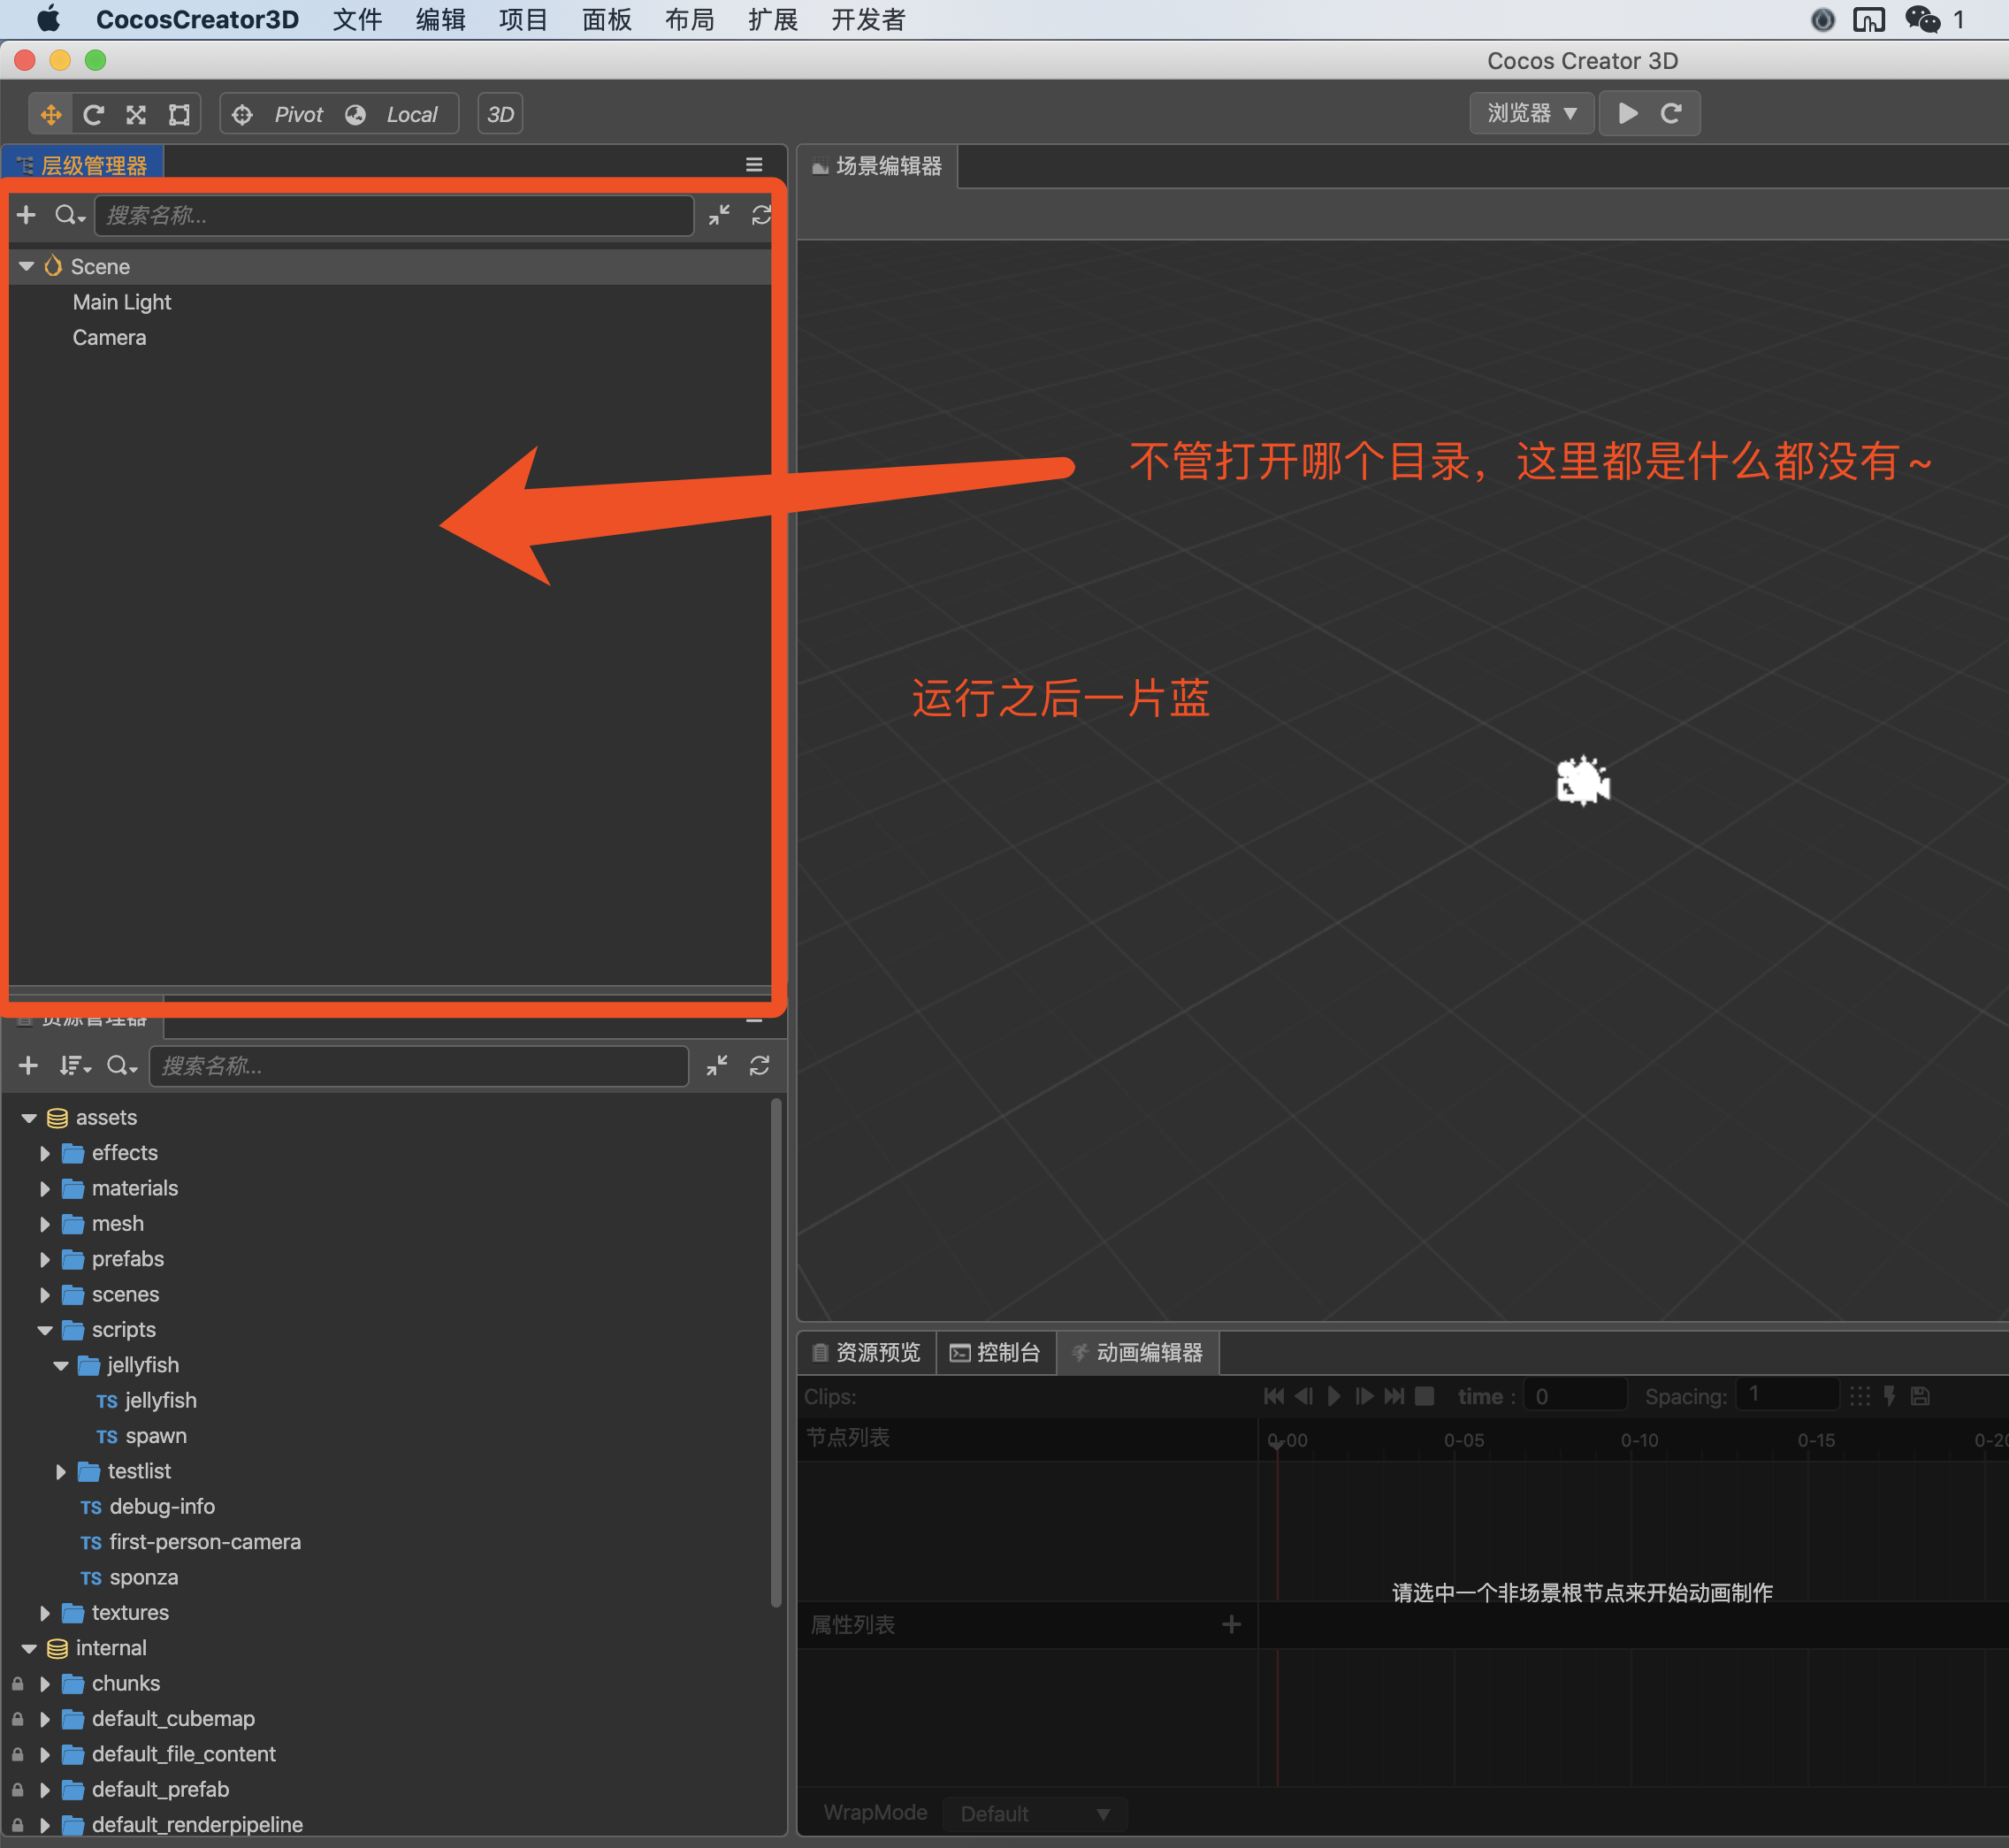Select the move transform tool
2009x1848 pixels.
(x=50, y=114)
